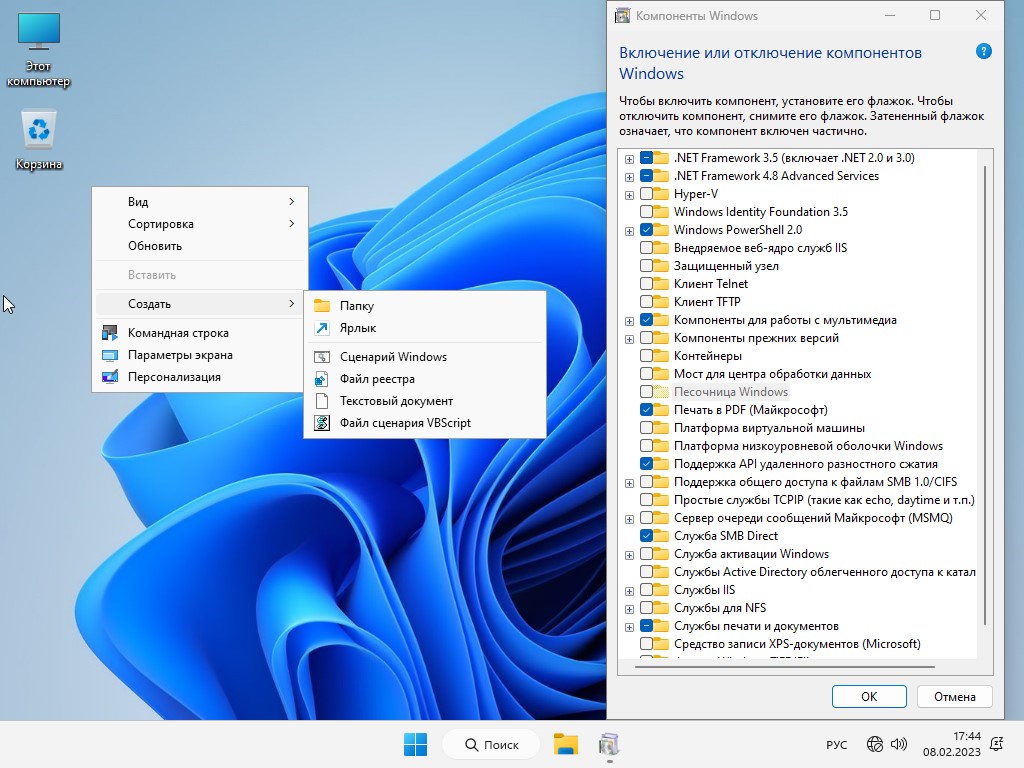
Task: Expand 'Компоненты прежних версий' node
Action: pos(630,339)
